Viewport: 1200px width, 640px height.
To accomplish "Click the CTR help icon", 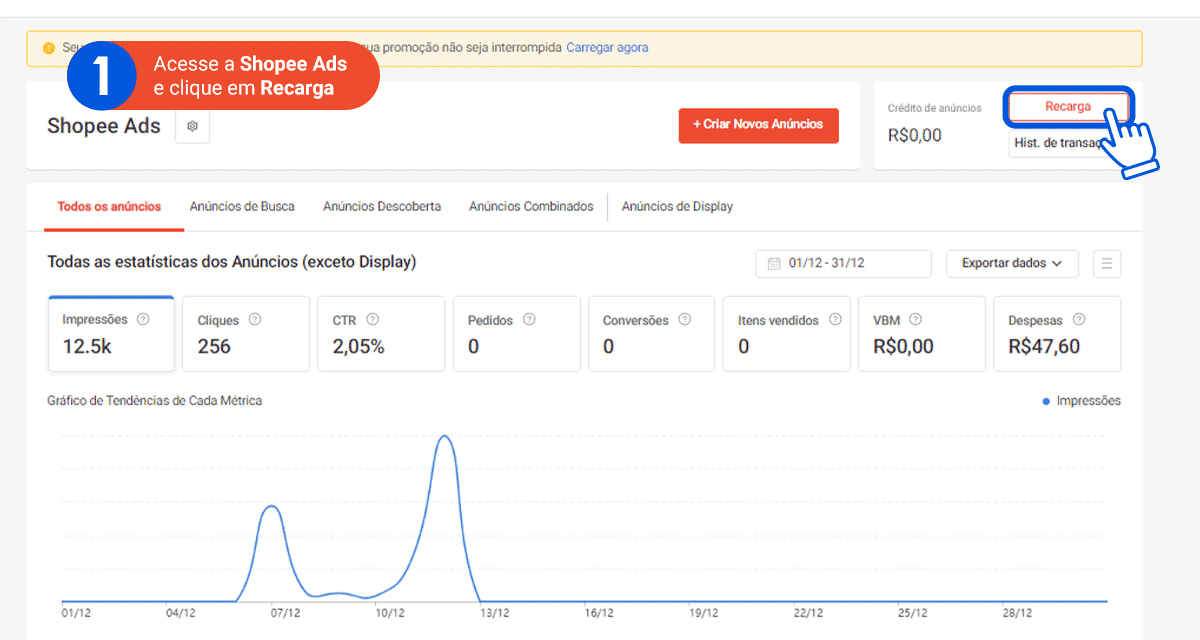I will (x=373, y=320).
